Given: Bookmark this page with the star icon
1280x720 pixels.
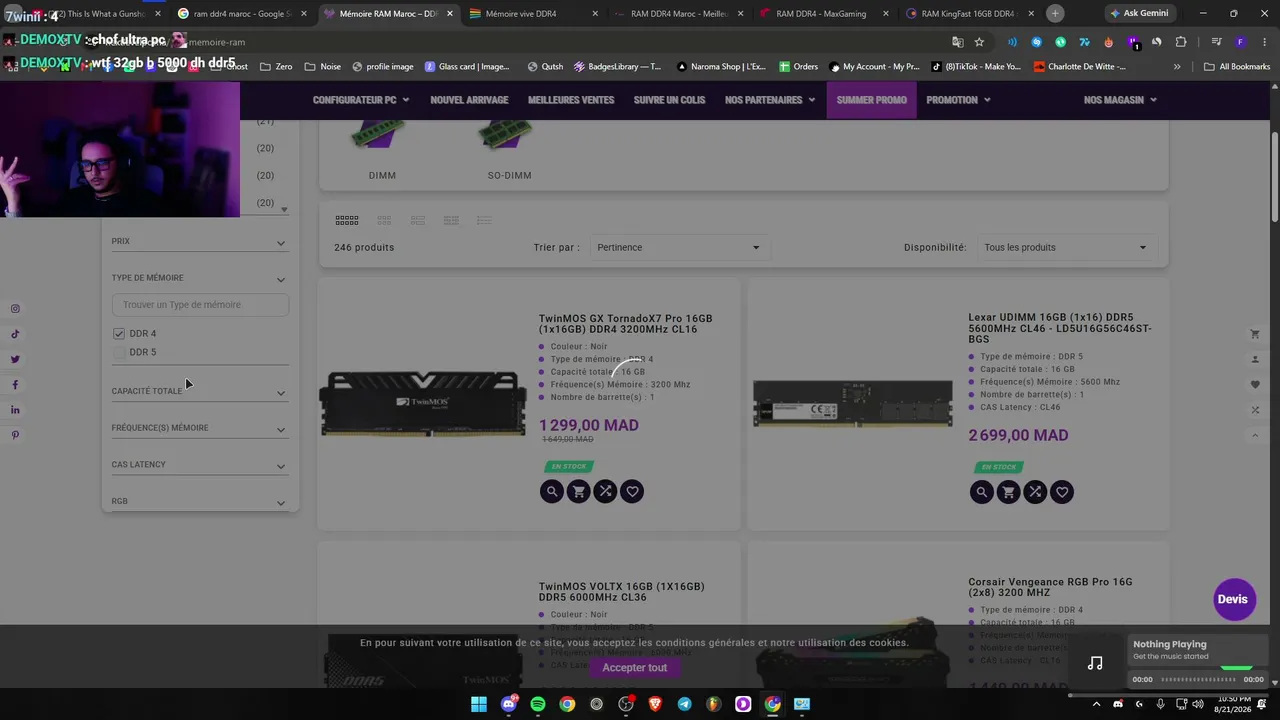Looking at the screenshot, I should pos(979,42).
